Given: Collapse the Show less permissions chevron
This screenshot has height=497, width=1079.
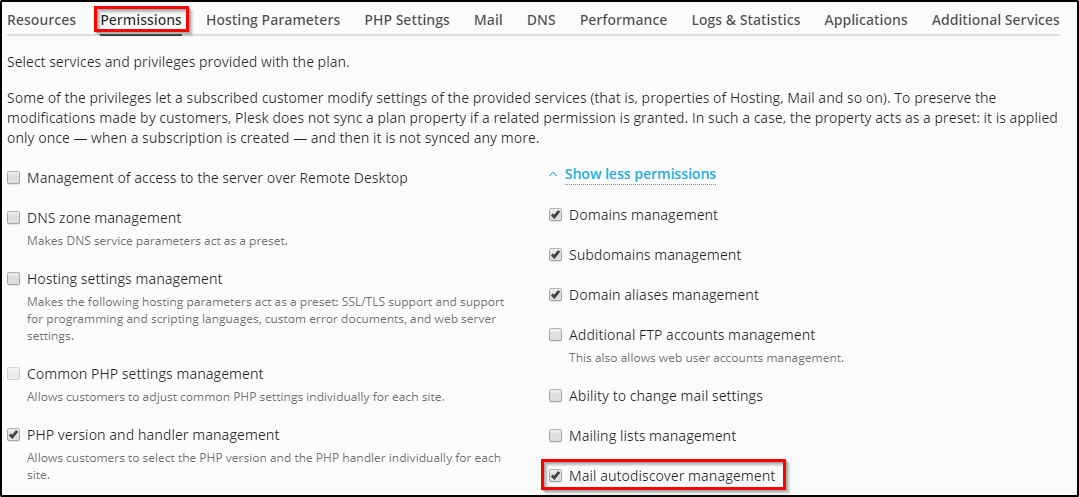Looking at the screenshot, I should [x=553, y=174].
